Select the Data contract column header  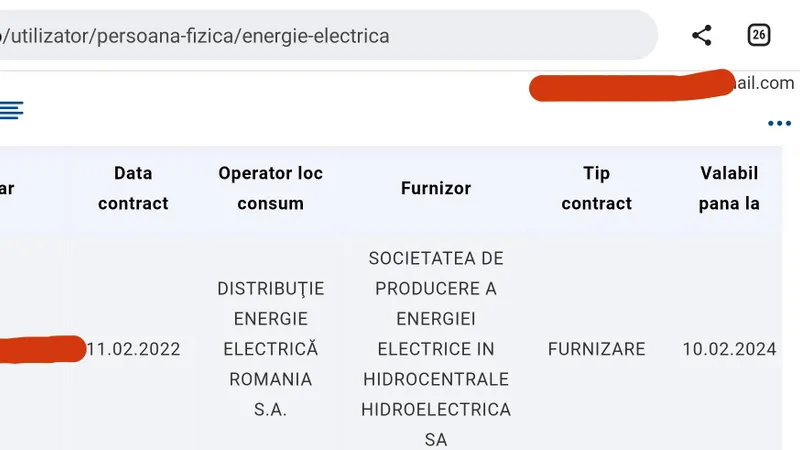point(133,188)
